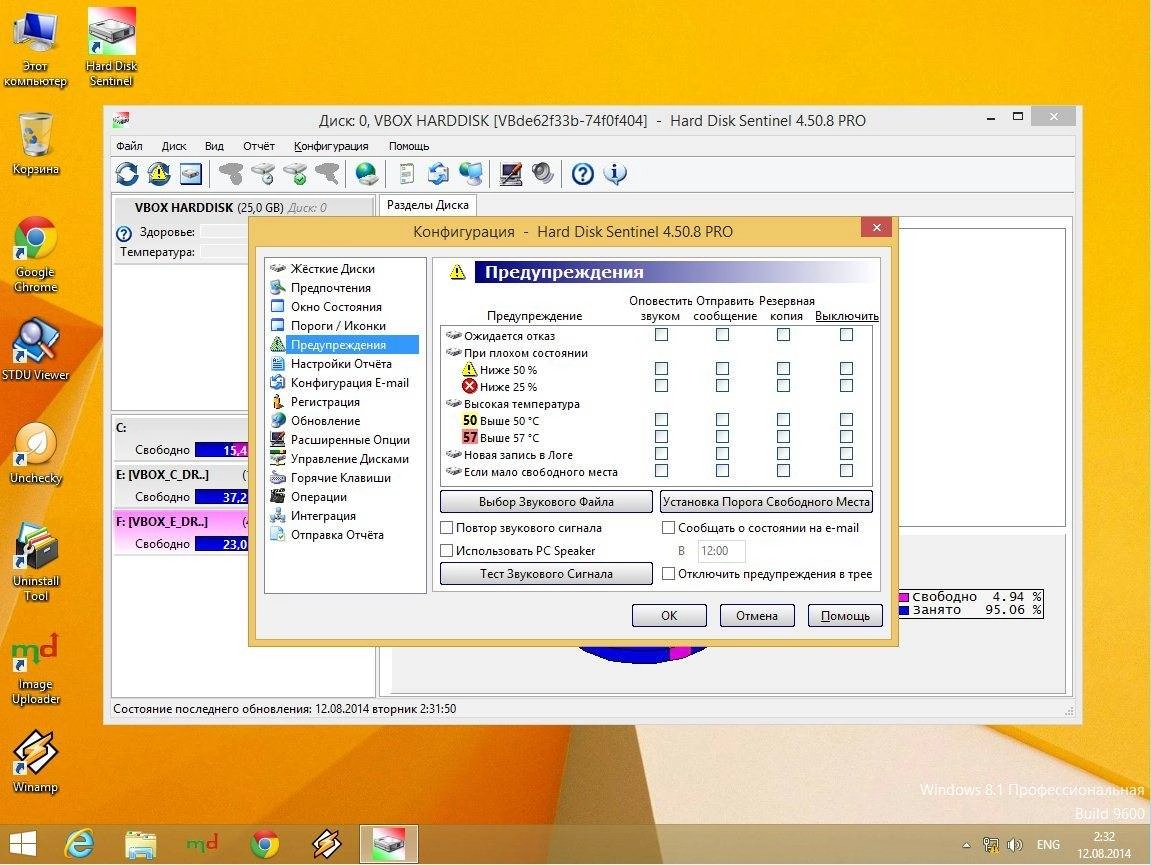
Task: Open the Помощь menu
Action: coord(409,146)
